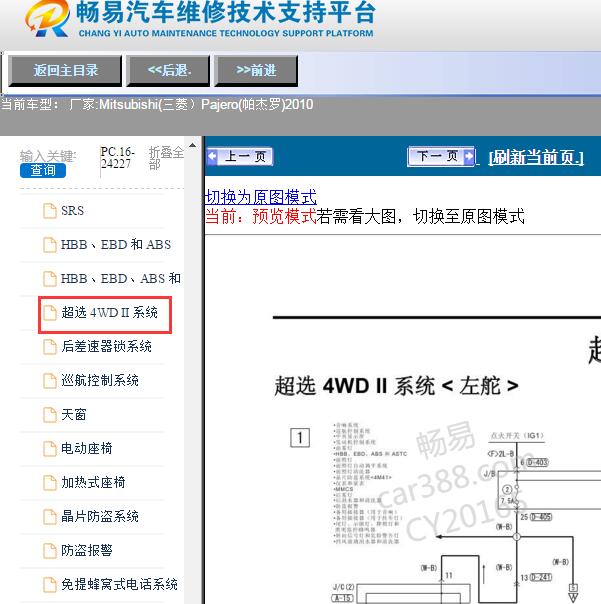601x604 pixels.
Task: Click the sidebar scroll-up arrow
Action: click(x=193, y=146)
